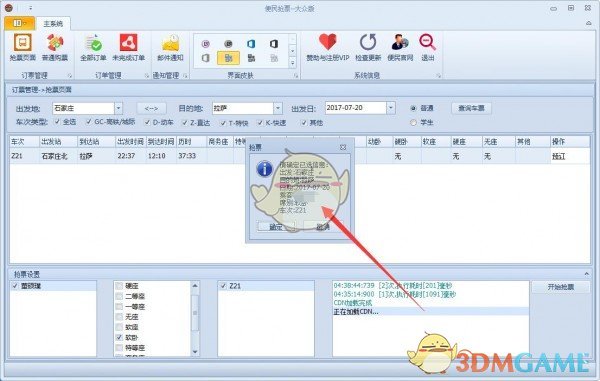Toggle the K-快速 checkbox

coord(260,122)
